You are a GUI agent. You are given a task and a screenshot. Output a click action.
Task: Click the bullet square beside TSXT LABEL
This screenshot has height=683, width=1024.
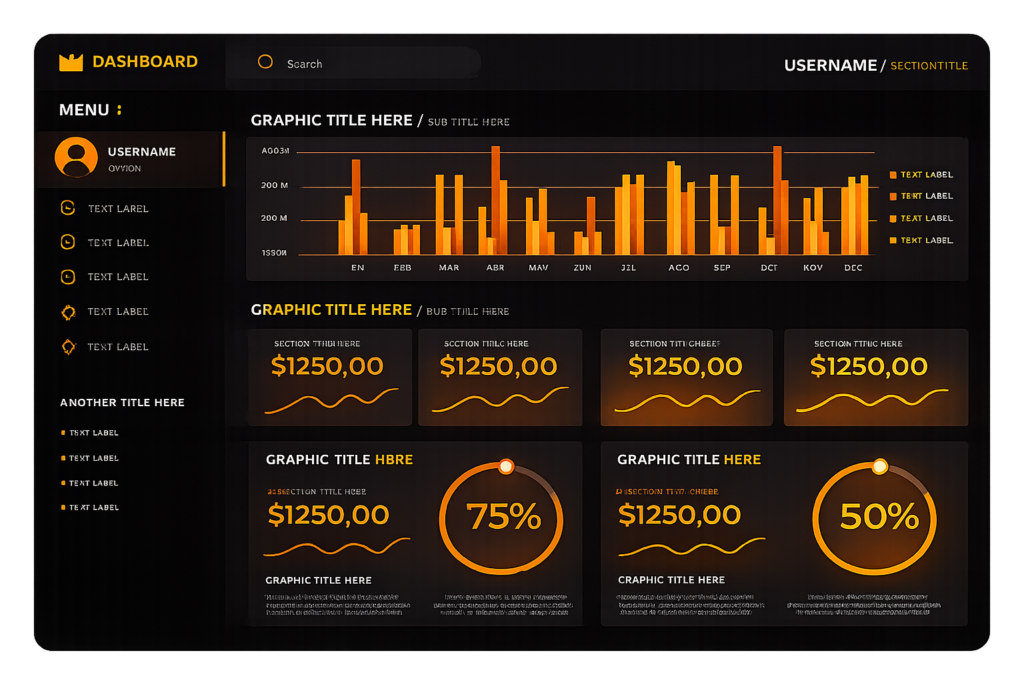click(x=63, y=433)
